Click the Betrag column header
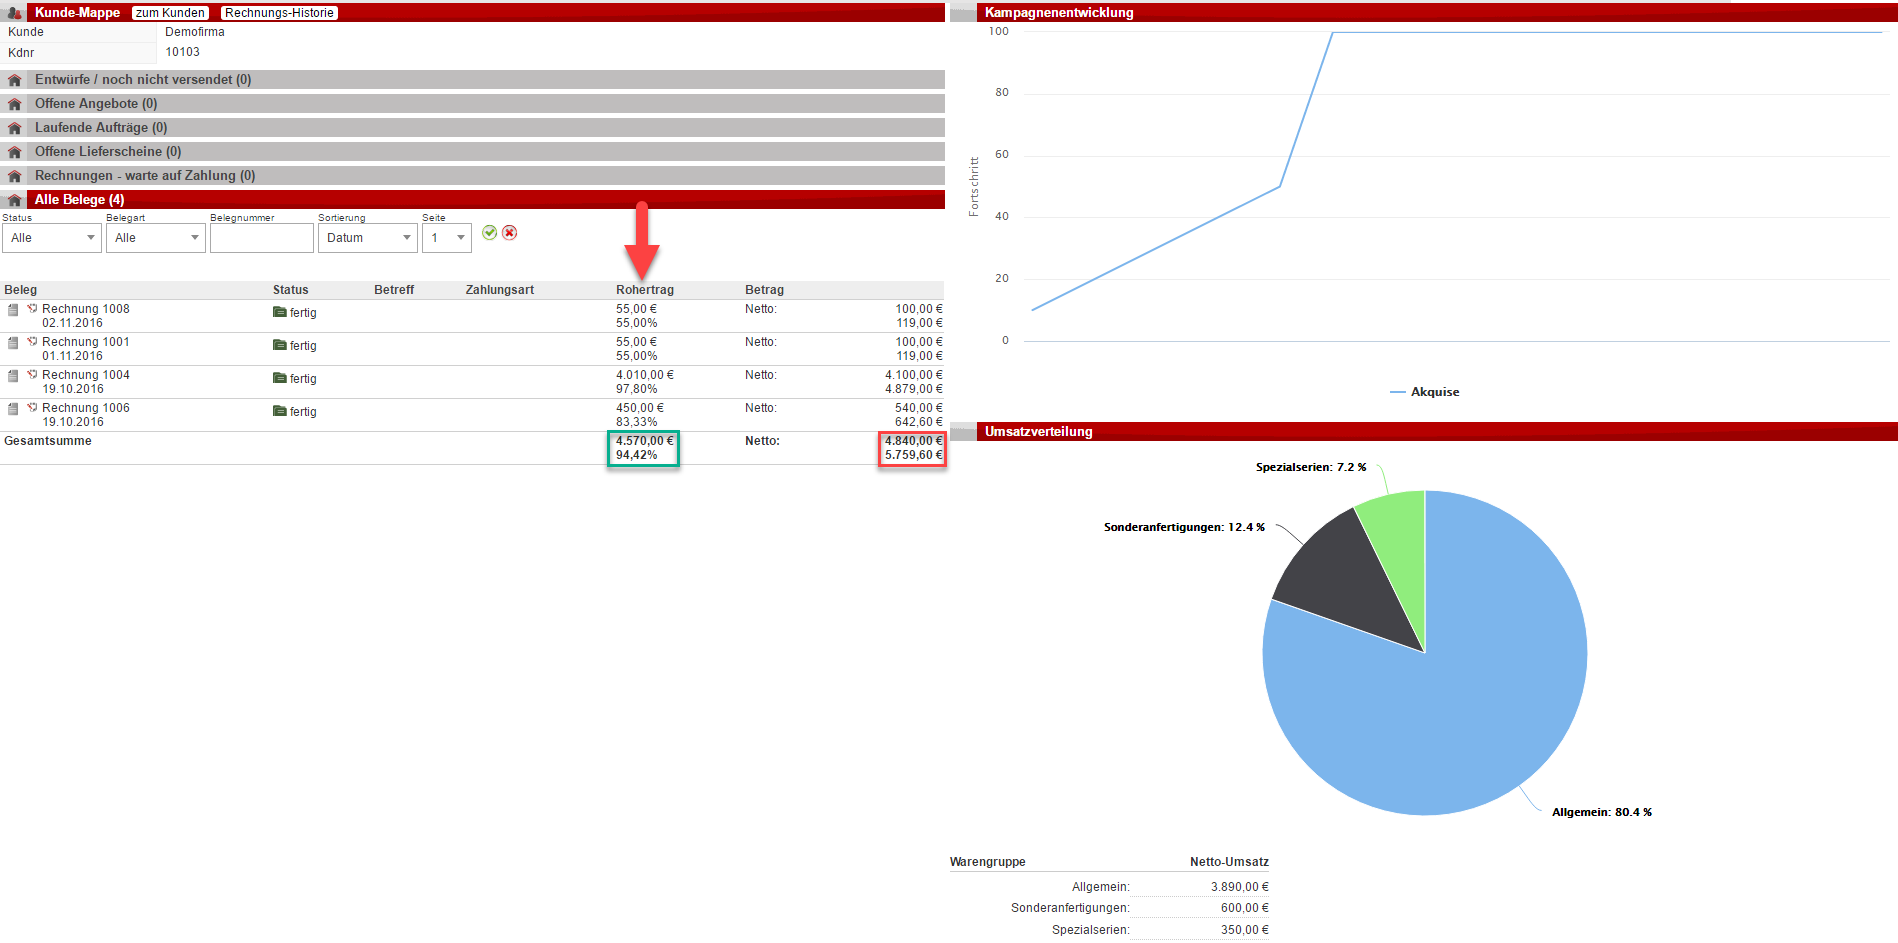 tap(764, 290)
